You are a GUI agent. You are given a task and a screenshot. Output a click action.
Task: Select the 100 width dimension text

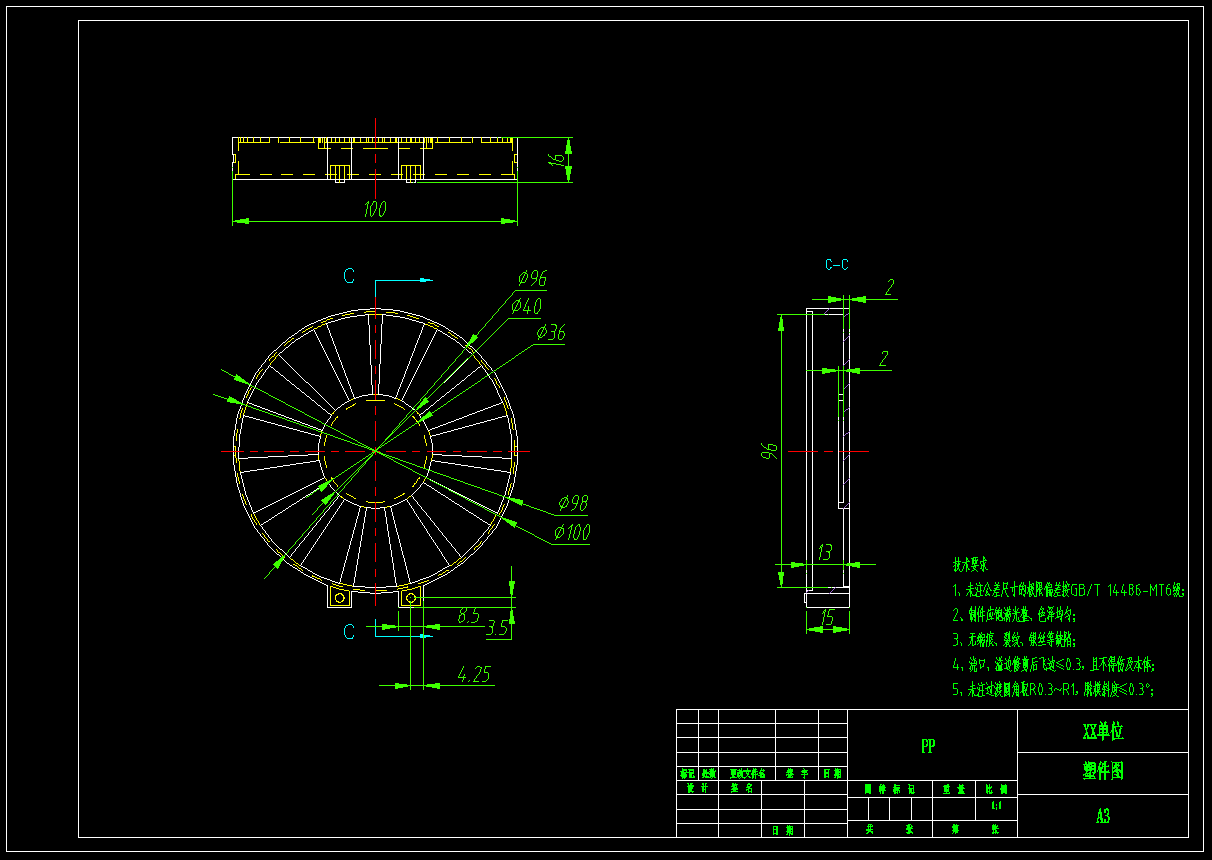click(375, 209)
